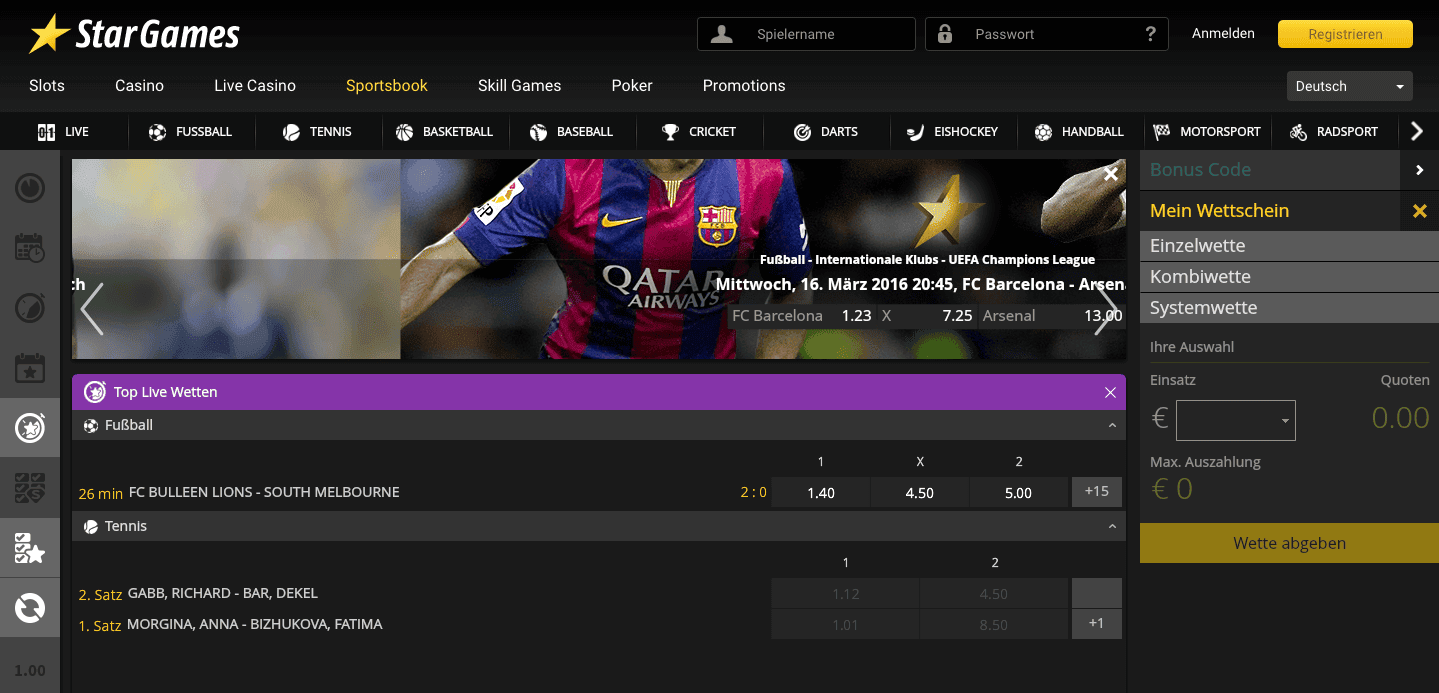Select the Einzelwette tab
Screen dimensions: 1439x693
point(1289,246)
